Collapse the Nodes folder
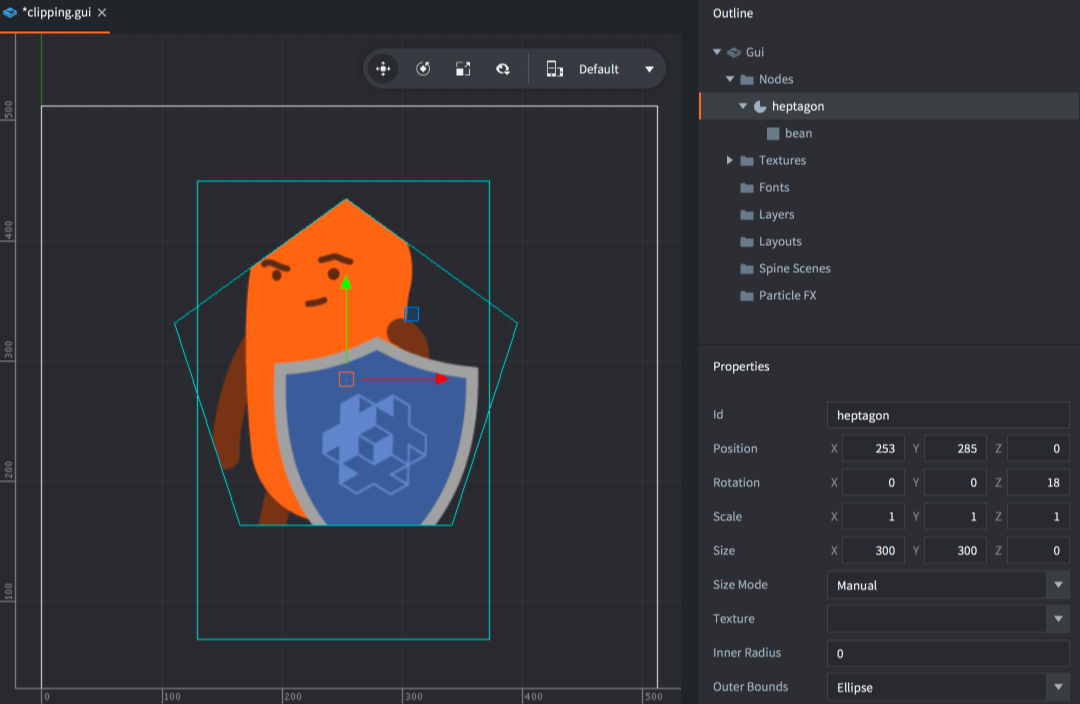Viewport: 1080px width, 704px height. click(x=729, y=79)
